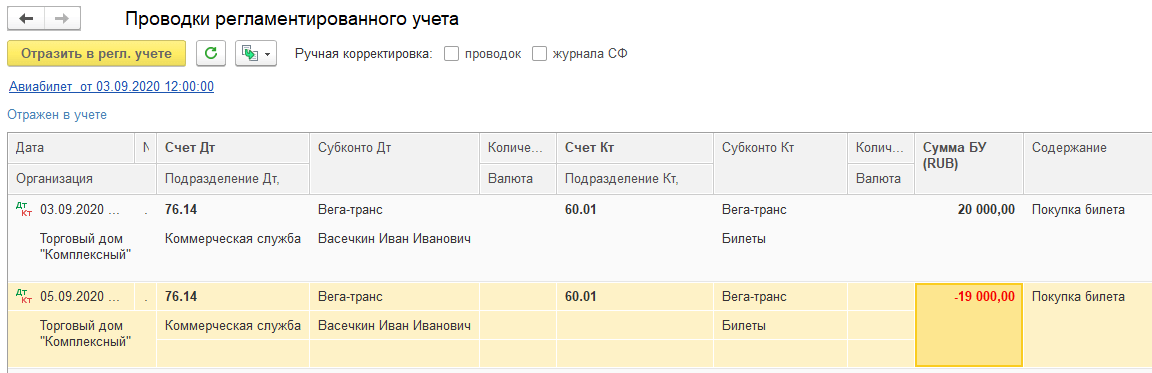Screen dimensions: 1152x373
Task: Click Отражен в учете status link
Action: click(x=57, y=115)
